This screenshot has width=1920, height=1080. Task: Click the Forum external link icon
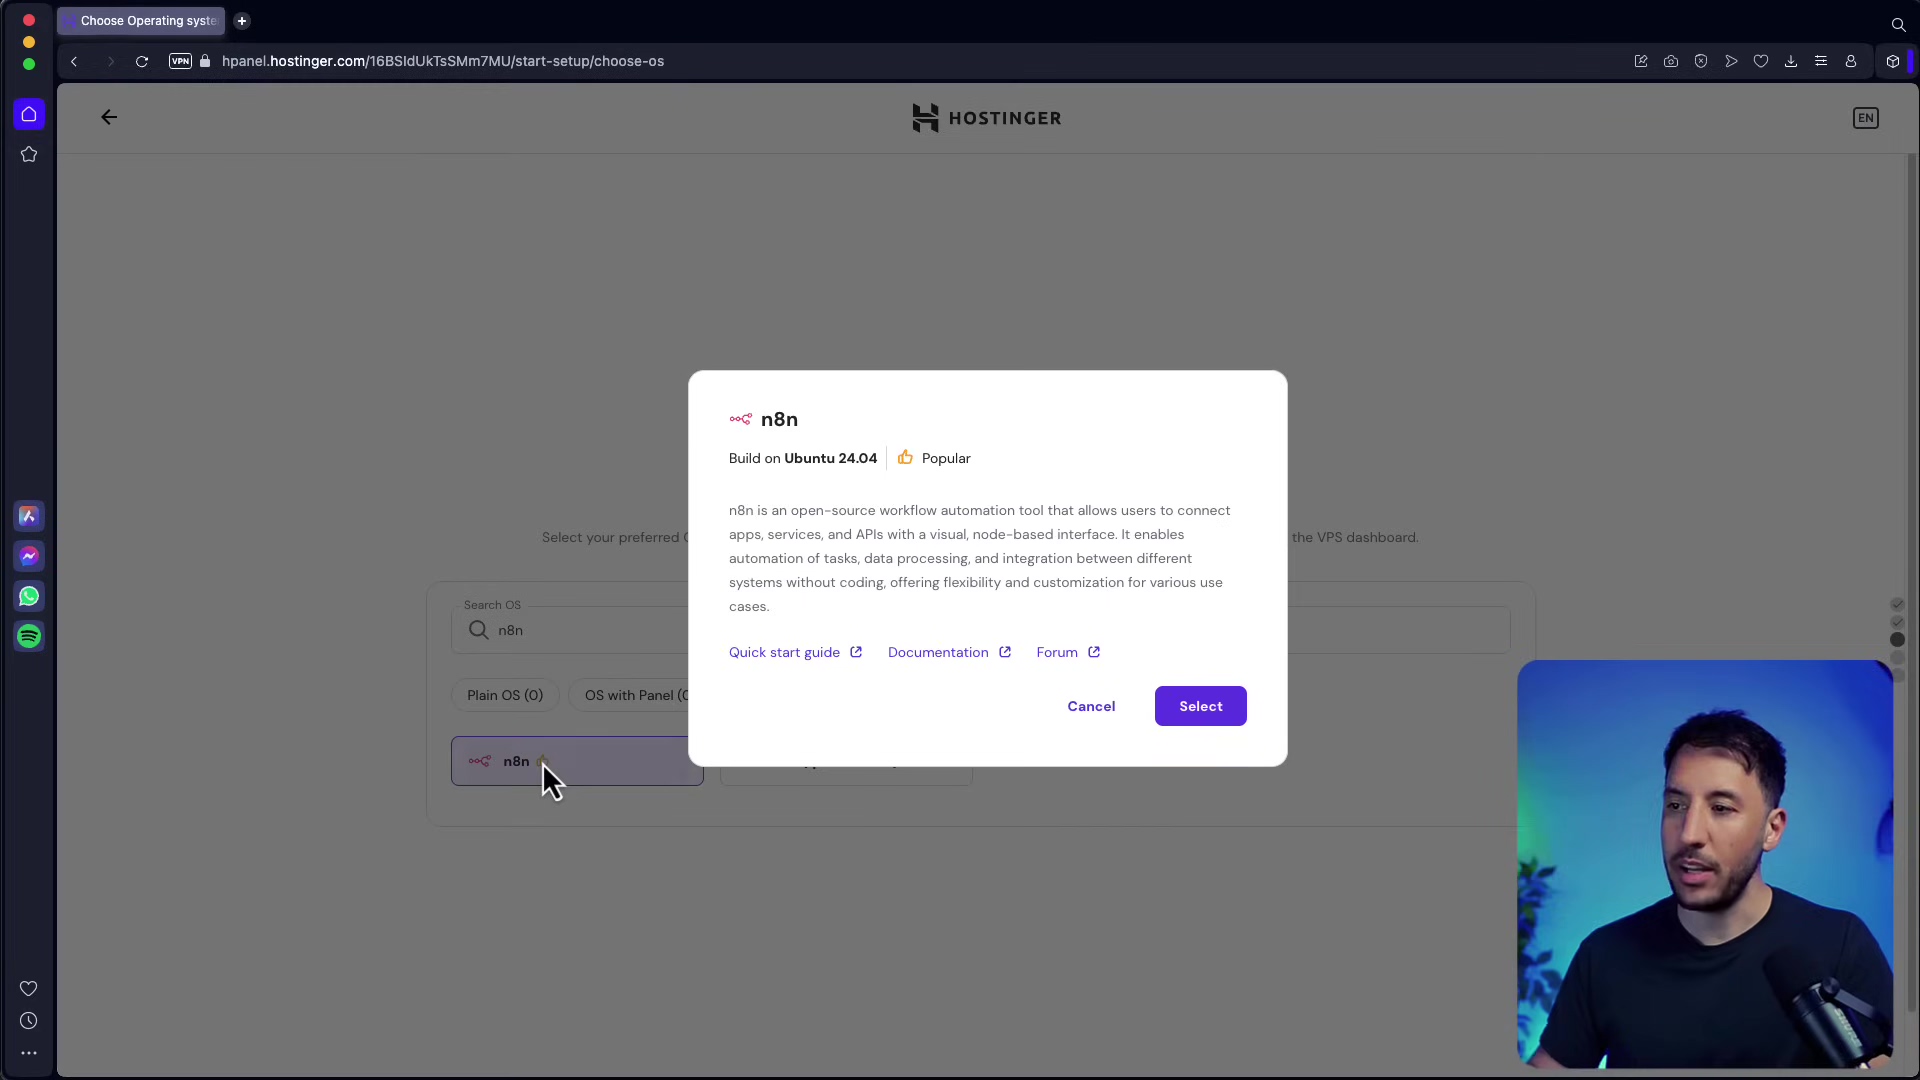click(x=1094, y=652)
